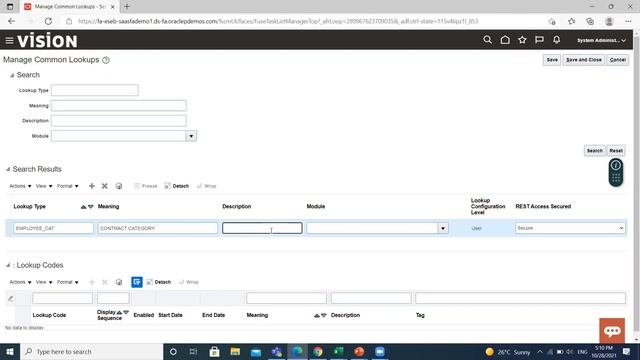Open notifications bell icon

tap(556, 40)
